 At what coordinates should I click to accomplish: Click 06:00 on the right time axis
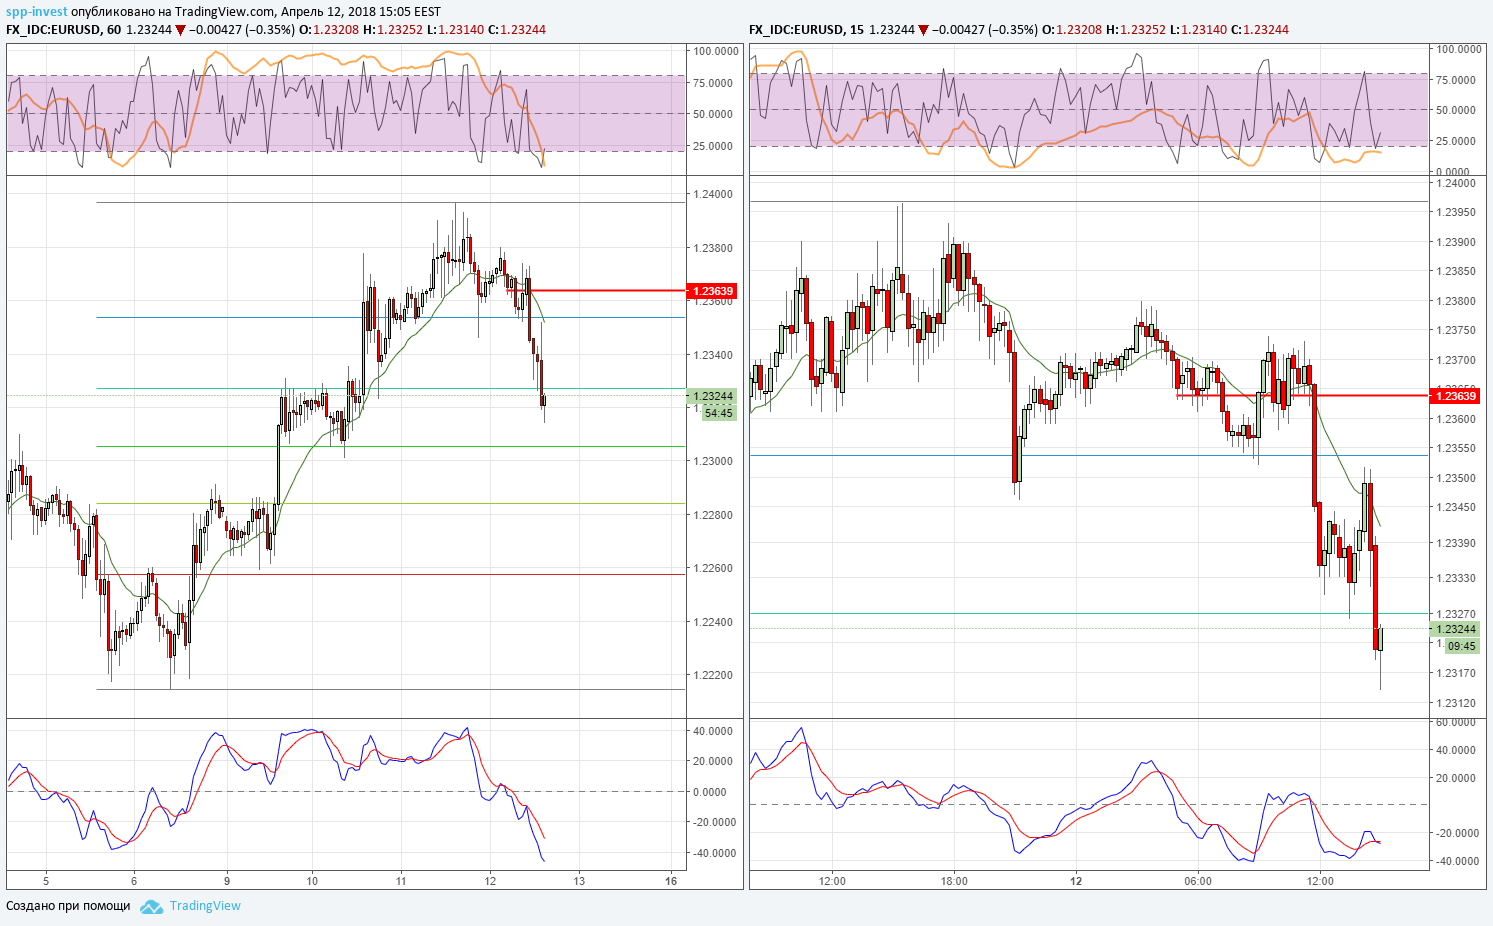[x=1198, y=881]
